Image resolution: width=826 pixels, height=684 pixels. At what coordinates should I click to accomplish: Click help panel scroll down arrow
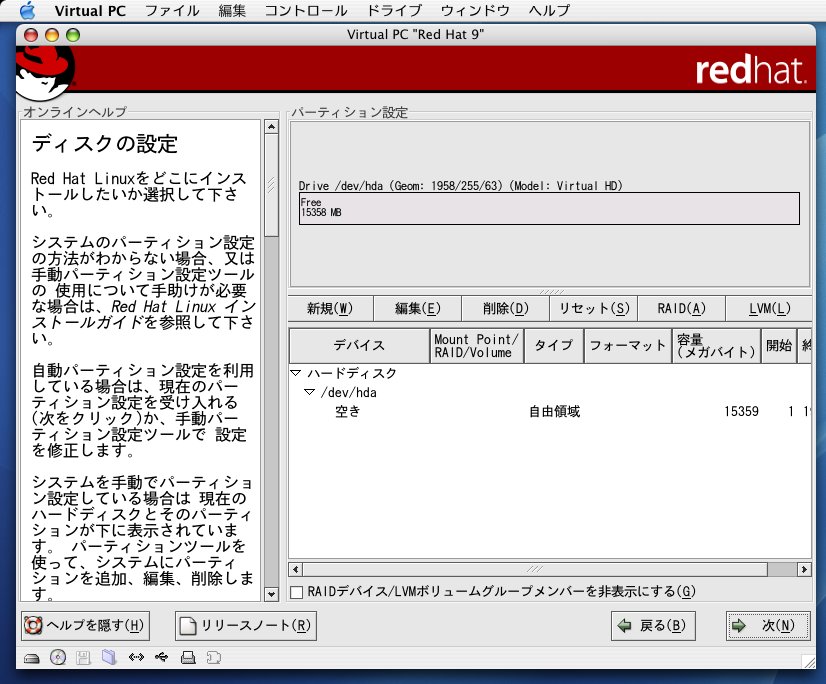pos(271,594)
